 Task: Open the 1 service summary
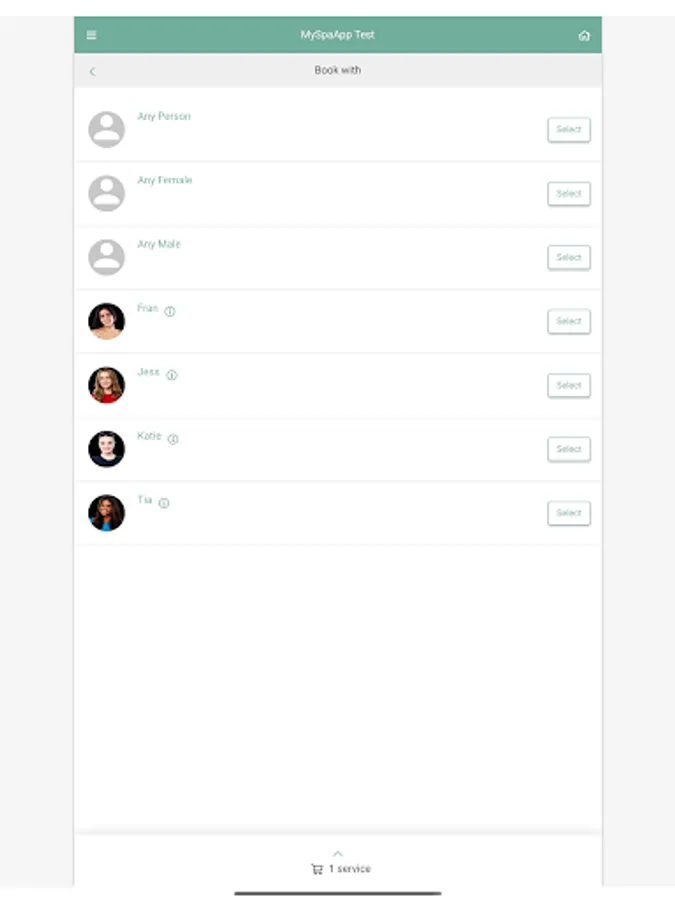(x=350, y=869)
